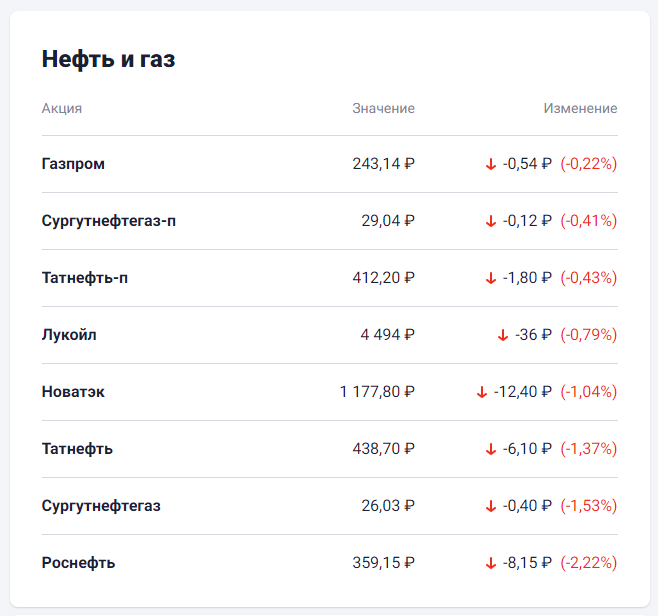
Task: Click the red down arrow for Татнефть
Action: (x=491, y=449)
